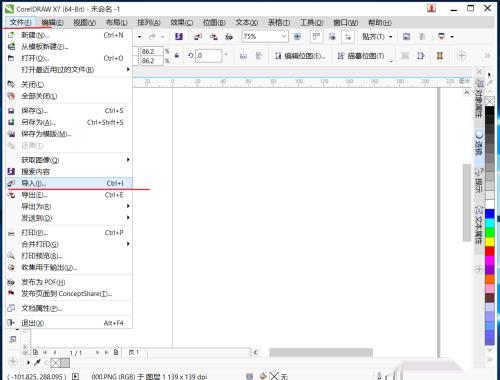Open the Options icon right of 贴齐

pos(406,37)
